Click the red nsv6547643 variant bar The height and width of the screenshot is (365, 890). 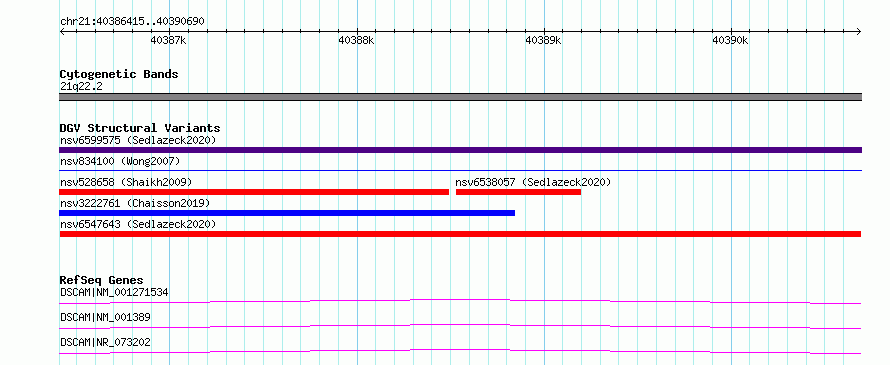pos(460,234)
